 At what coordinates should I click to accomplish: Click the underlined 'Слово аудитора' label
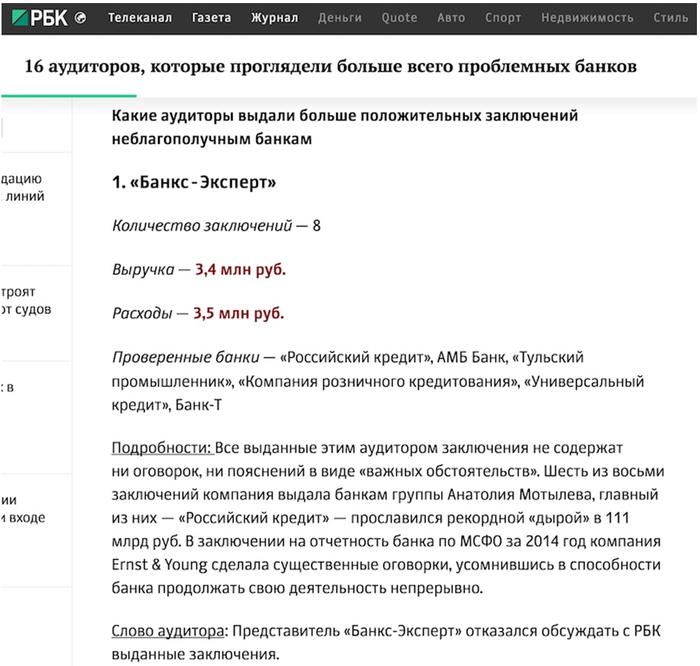168,631
